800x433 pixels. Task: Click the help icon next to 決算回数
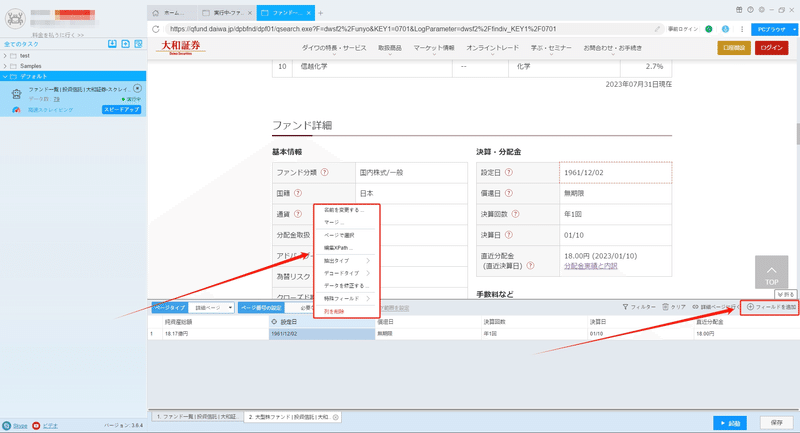[x=515, y=214]
